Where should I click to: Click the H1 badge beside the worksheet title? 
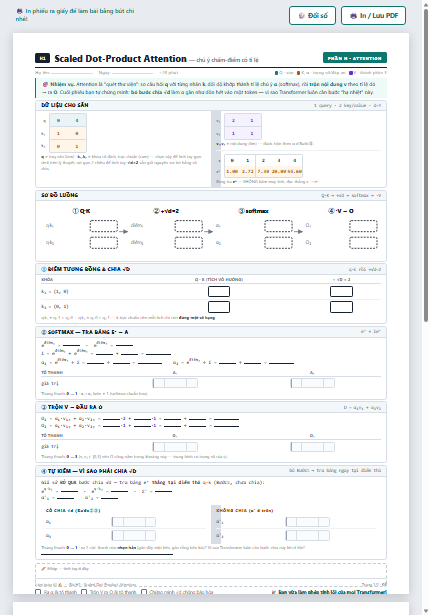[42, 58]
